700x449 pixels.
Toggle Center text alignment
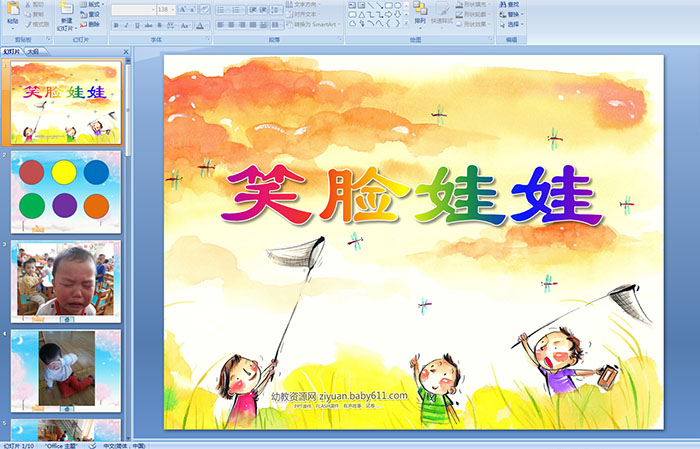coord(231,25)
